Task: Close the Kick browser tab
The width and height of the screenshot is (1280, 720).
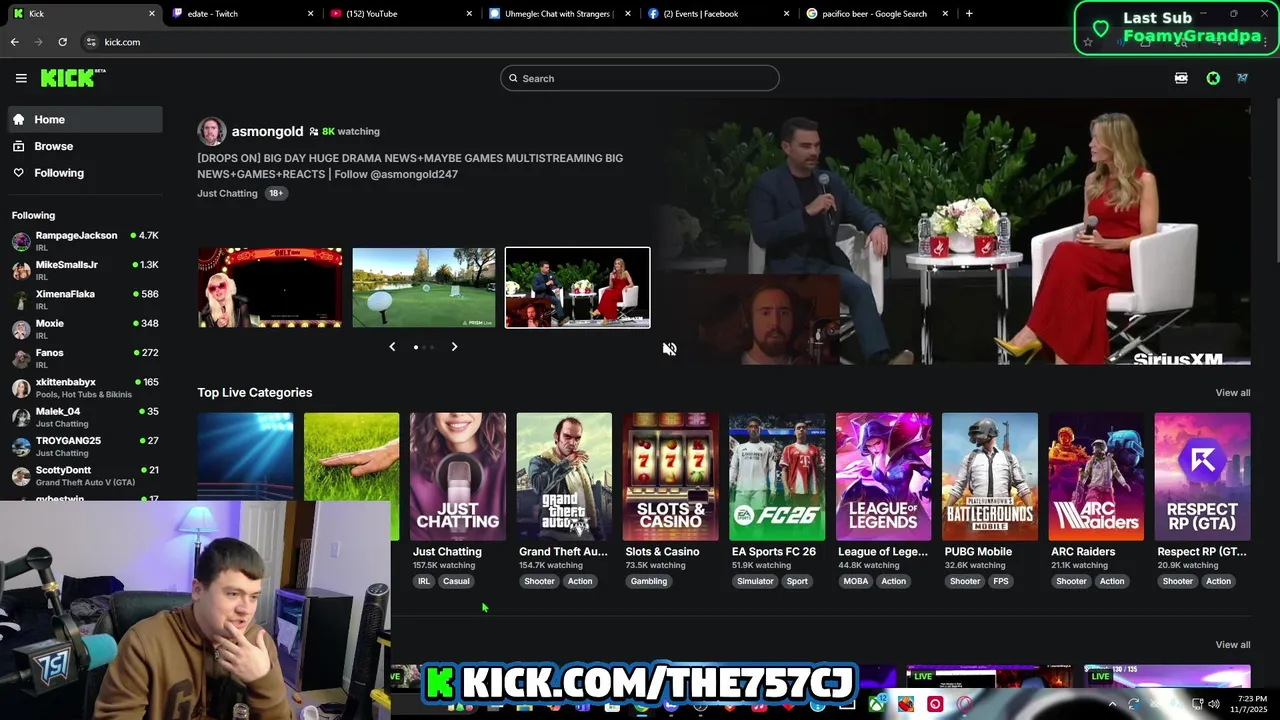Action: (x=152, y=14)
